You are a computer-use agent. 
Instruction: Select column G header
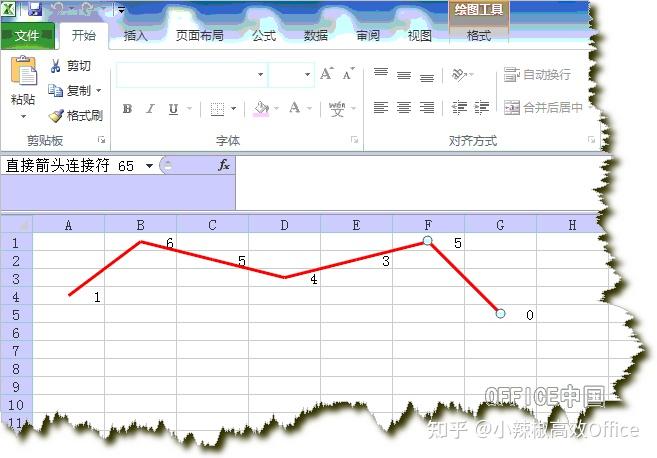(x=500, y=225)
